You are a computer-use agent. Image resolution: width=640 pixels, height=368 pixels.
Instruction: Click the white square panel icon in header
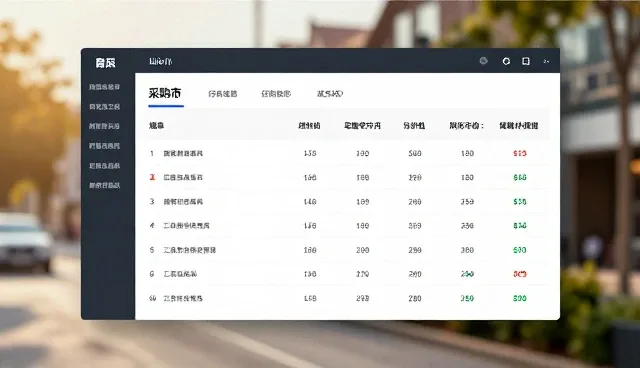526,61
